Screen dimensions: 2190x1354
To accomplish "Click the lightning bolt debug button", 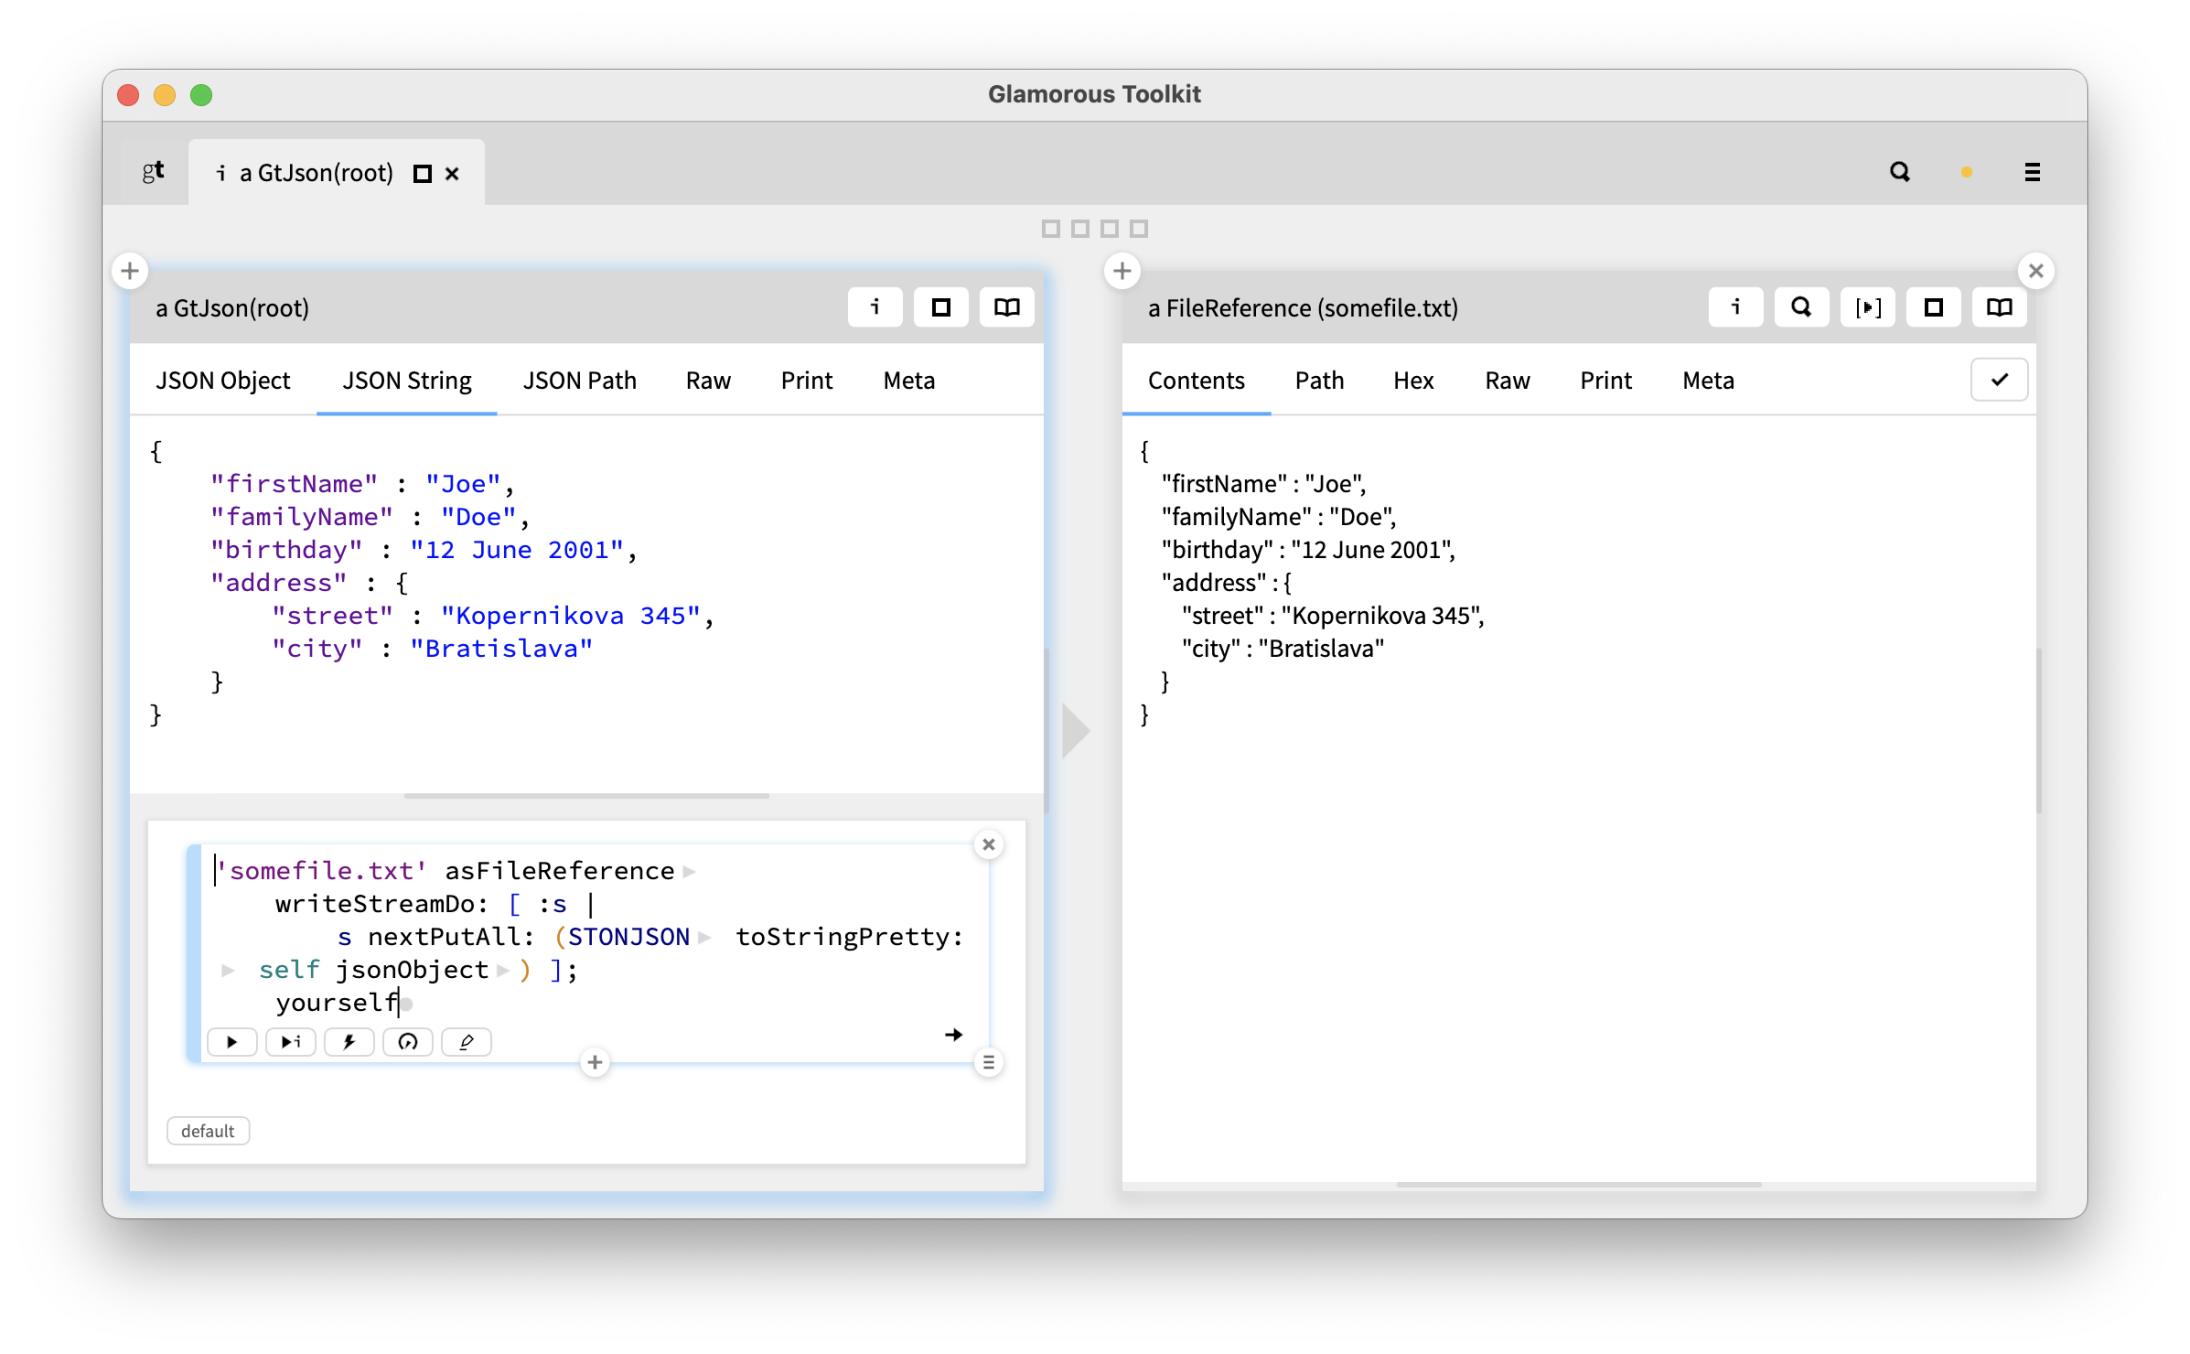I will click(349, 1042).
